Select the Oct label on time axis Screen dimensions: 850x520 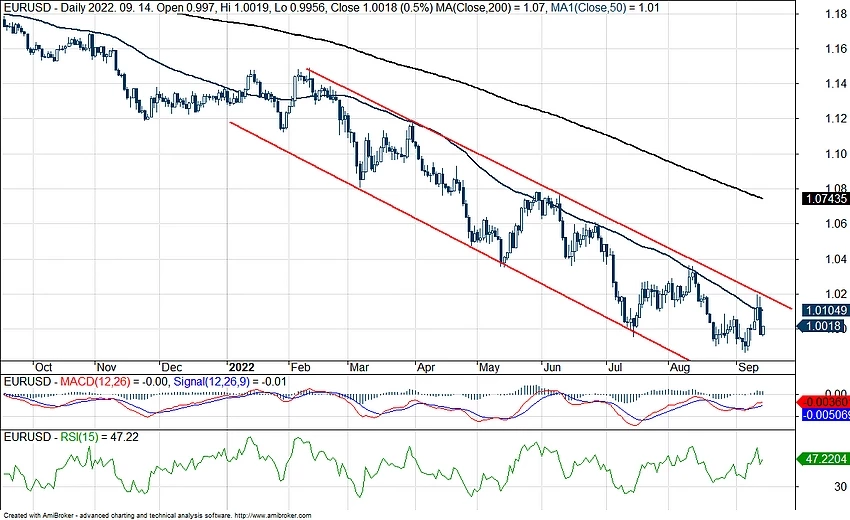[44, 366]
